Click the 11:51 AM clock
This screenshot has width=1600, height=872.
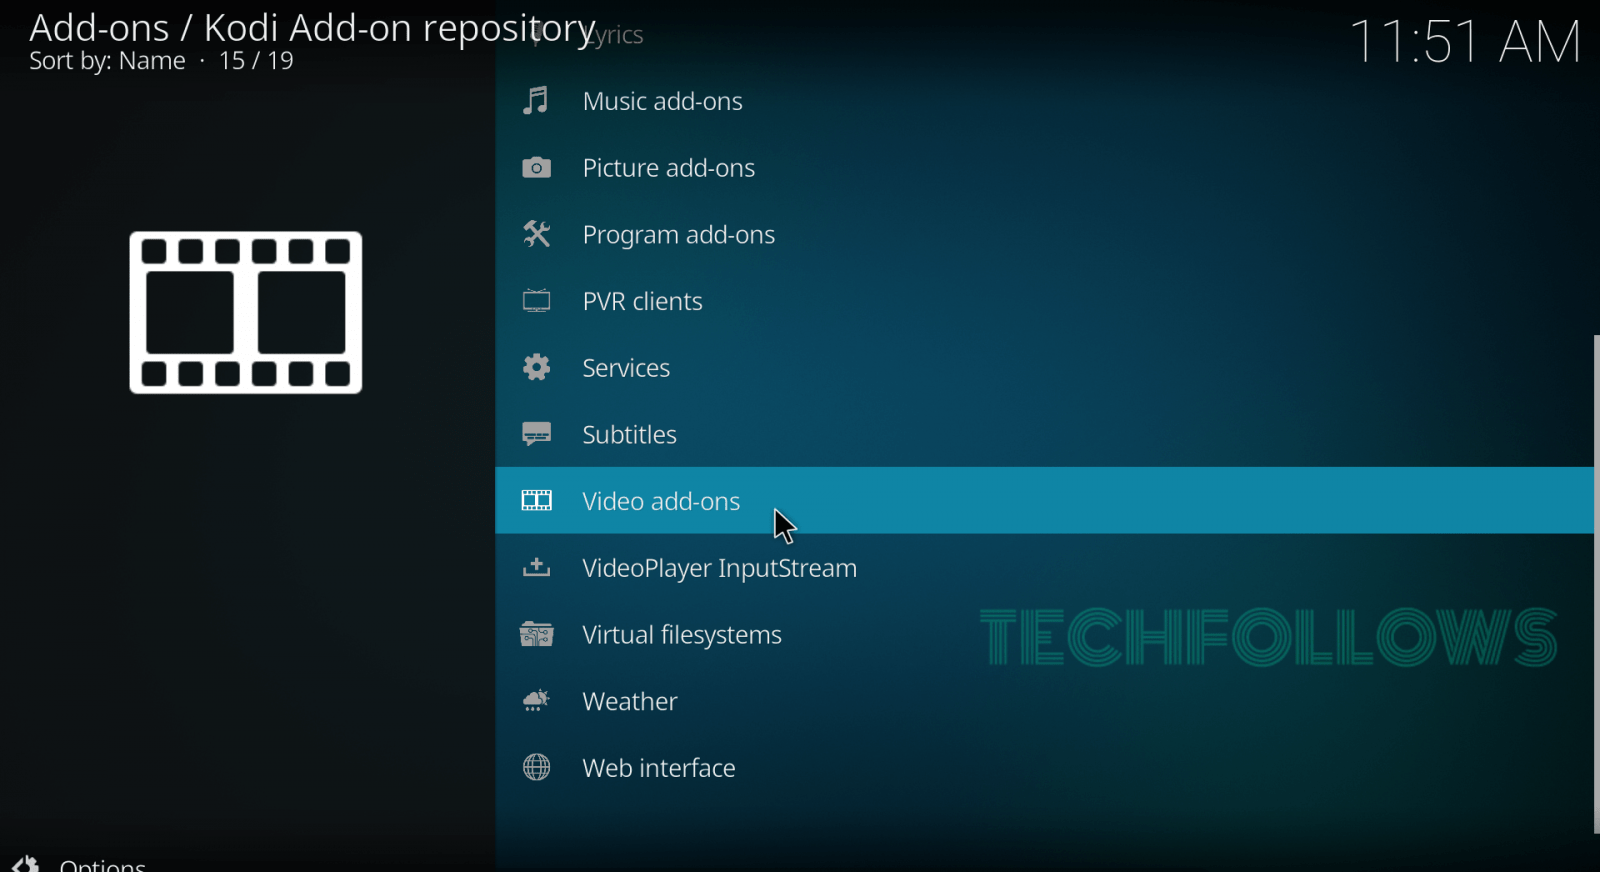tap(1465, 42)
